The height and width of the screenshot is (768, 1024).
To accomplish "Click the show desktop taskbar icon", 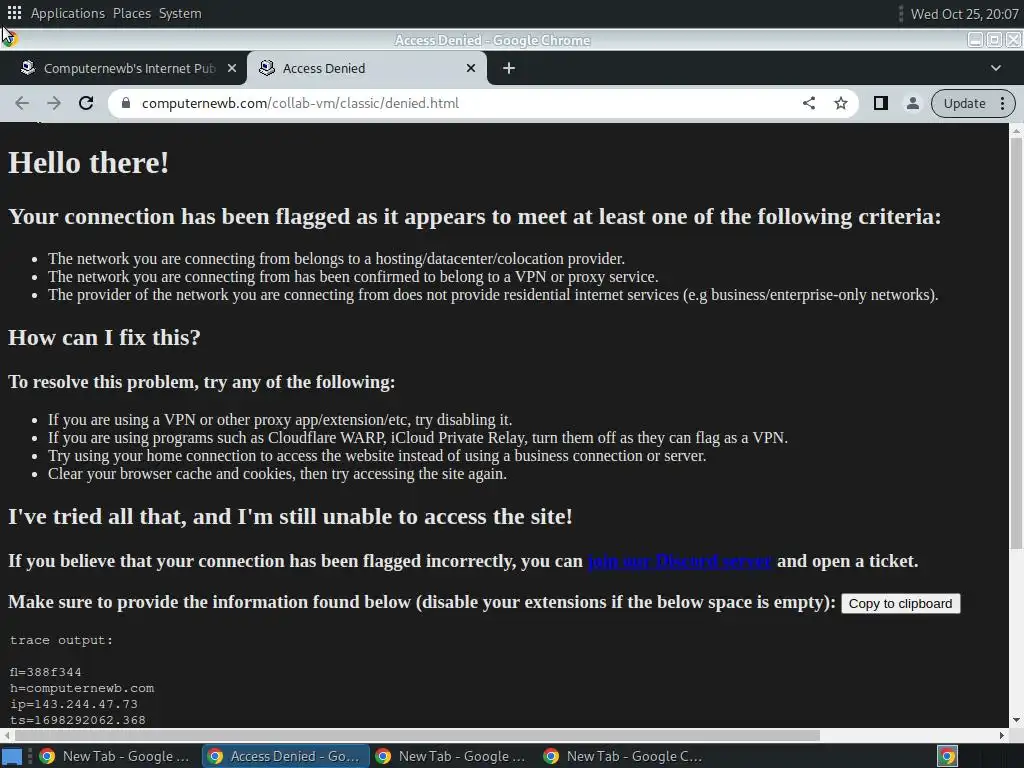I will 12,756.
